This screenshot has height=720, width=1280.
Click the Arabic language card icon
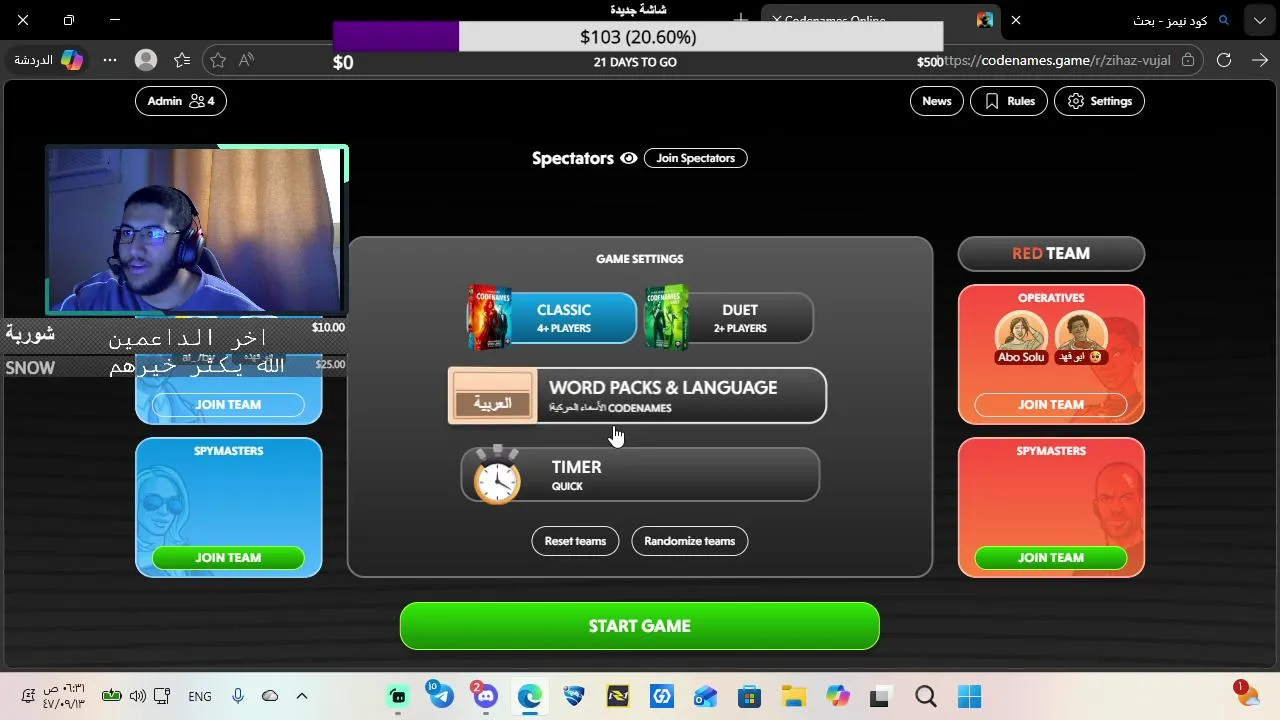492,396
